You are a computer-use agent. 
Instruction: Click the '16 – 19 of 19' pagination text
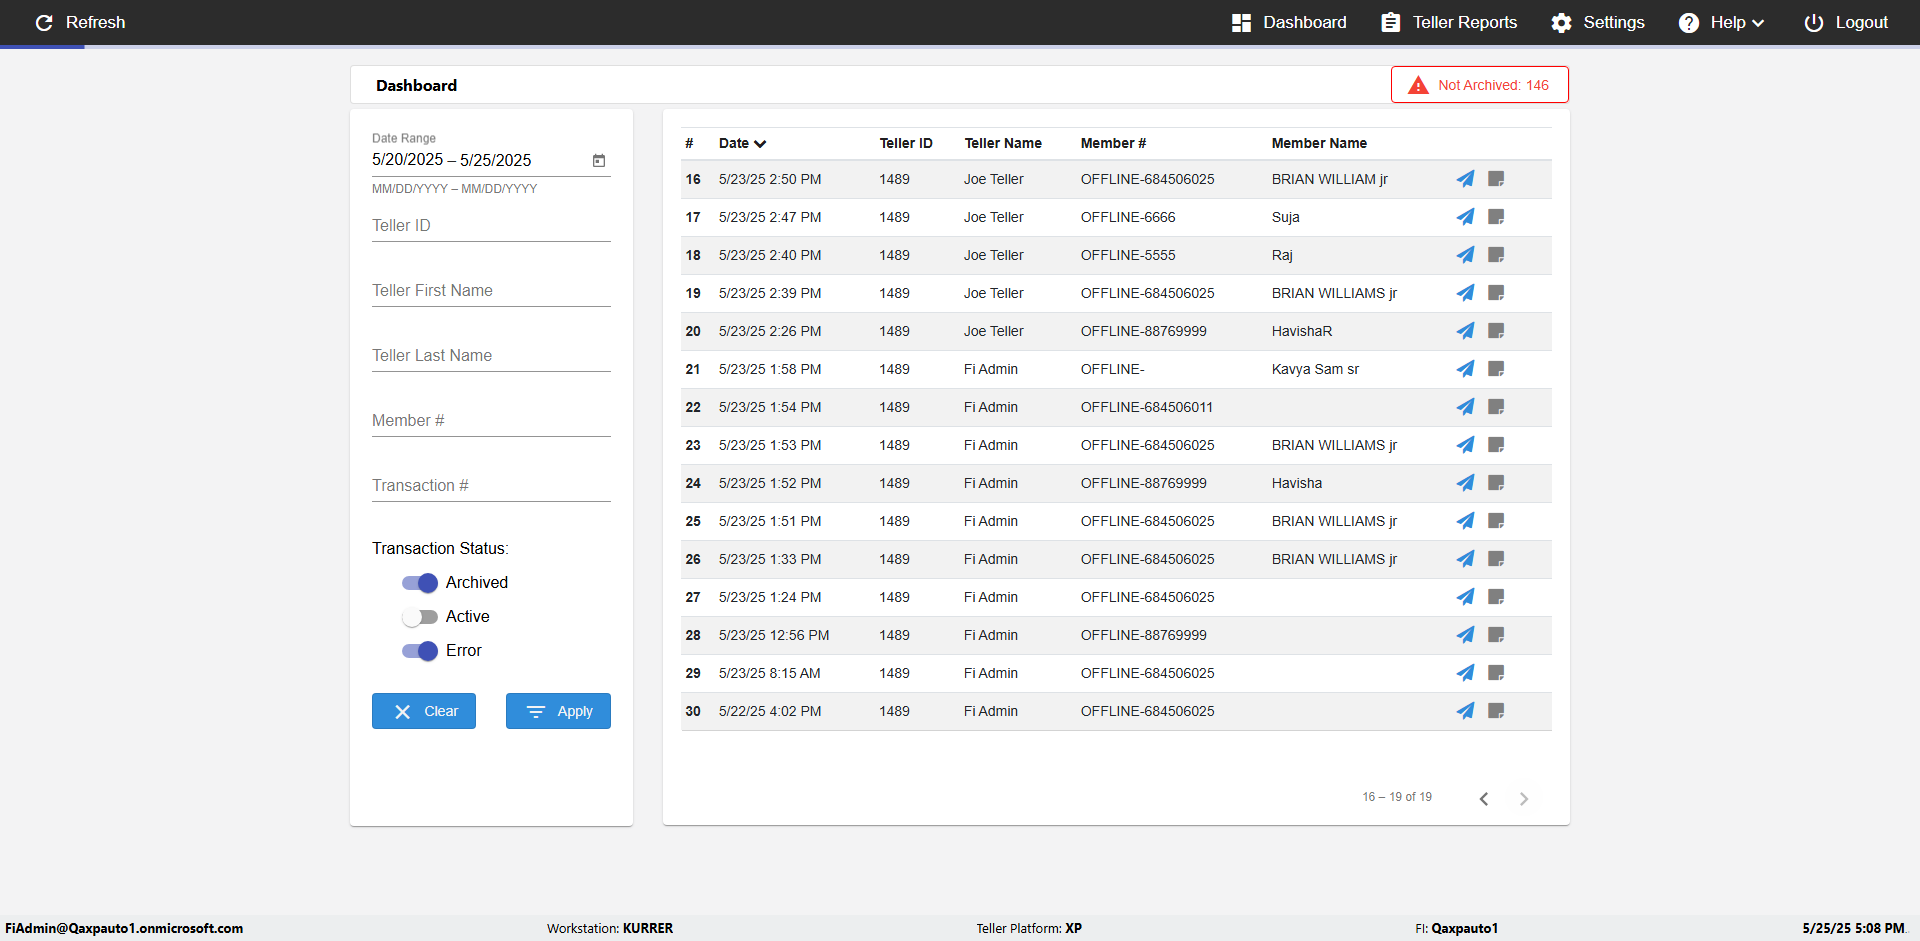(1397, 797)
